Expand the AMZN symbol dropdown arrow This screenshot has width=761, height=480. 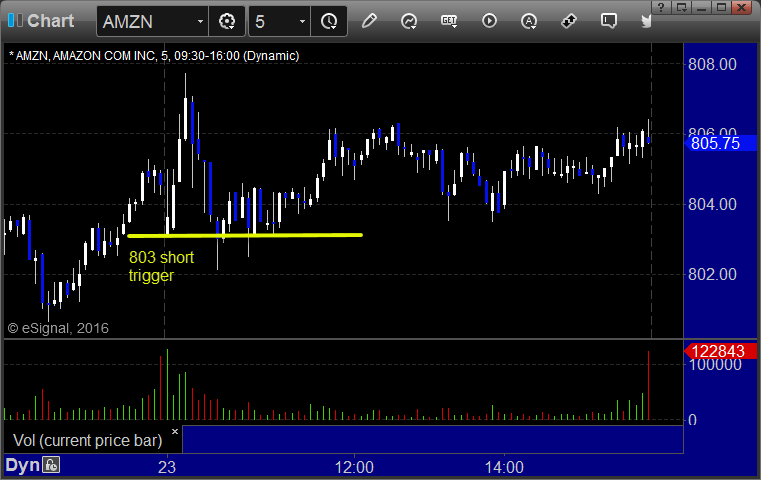[200, 22]
